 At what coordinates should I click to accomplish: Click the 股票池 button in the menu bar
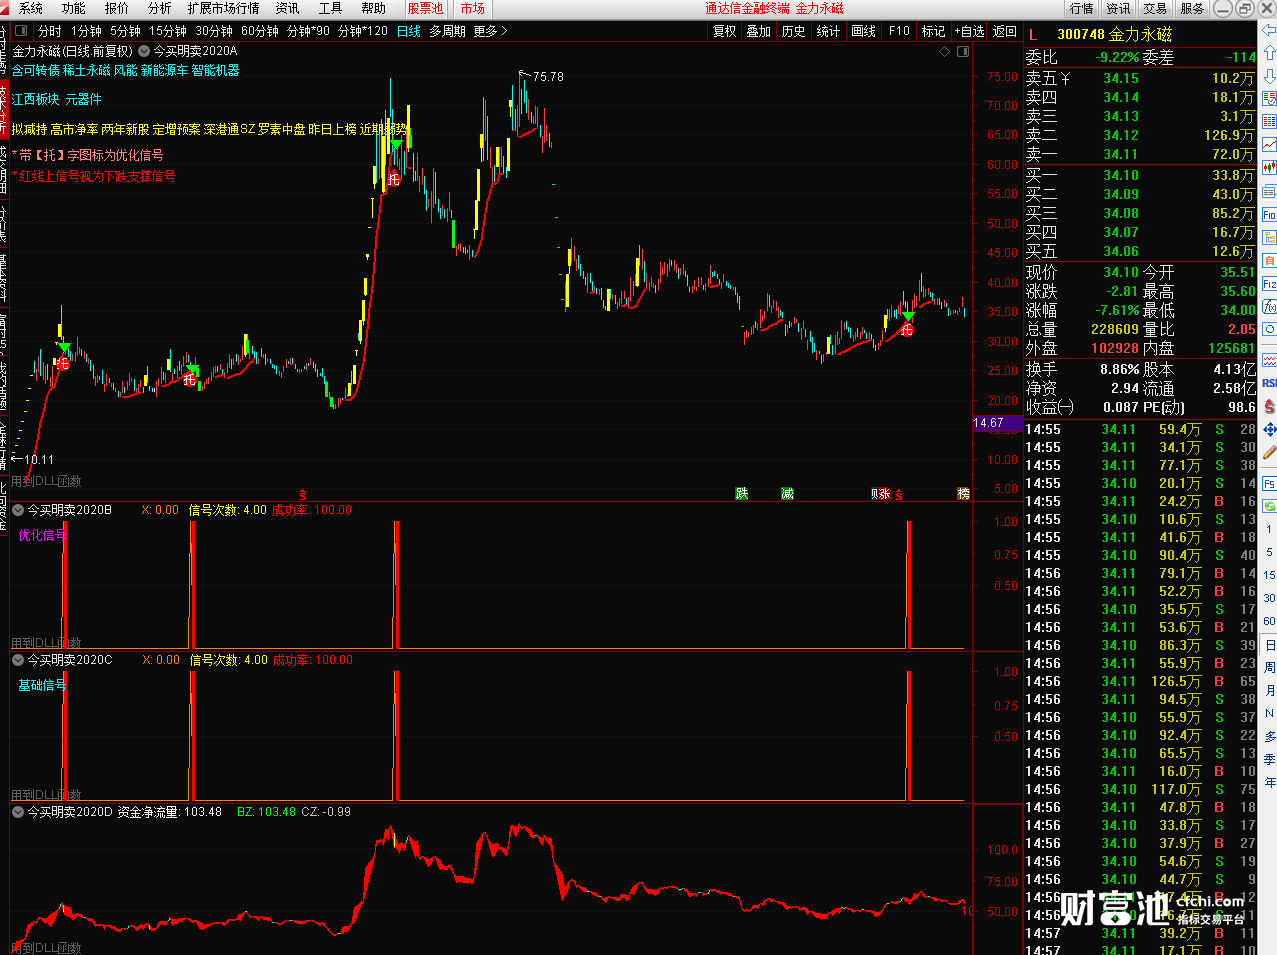coord(425,8)
